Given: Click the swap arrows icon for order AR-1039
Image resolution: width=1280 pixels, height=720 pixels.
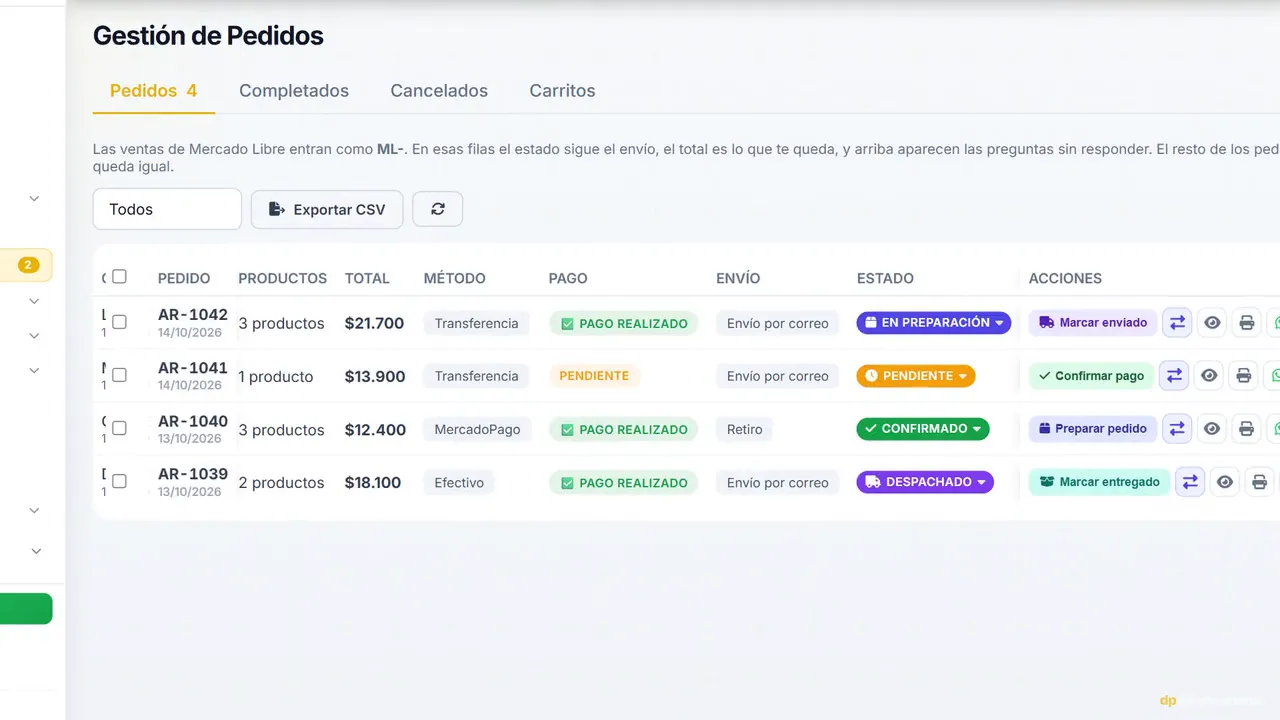Looking at the screenshot, I should click(1190, 482).
